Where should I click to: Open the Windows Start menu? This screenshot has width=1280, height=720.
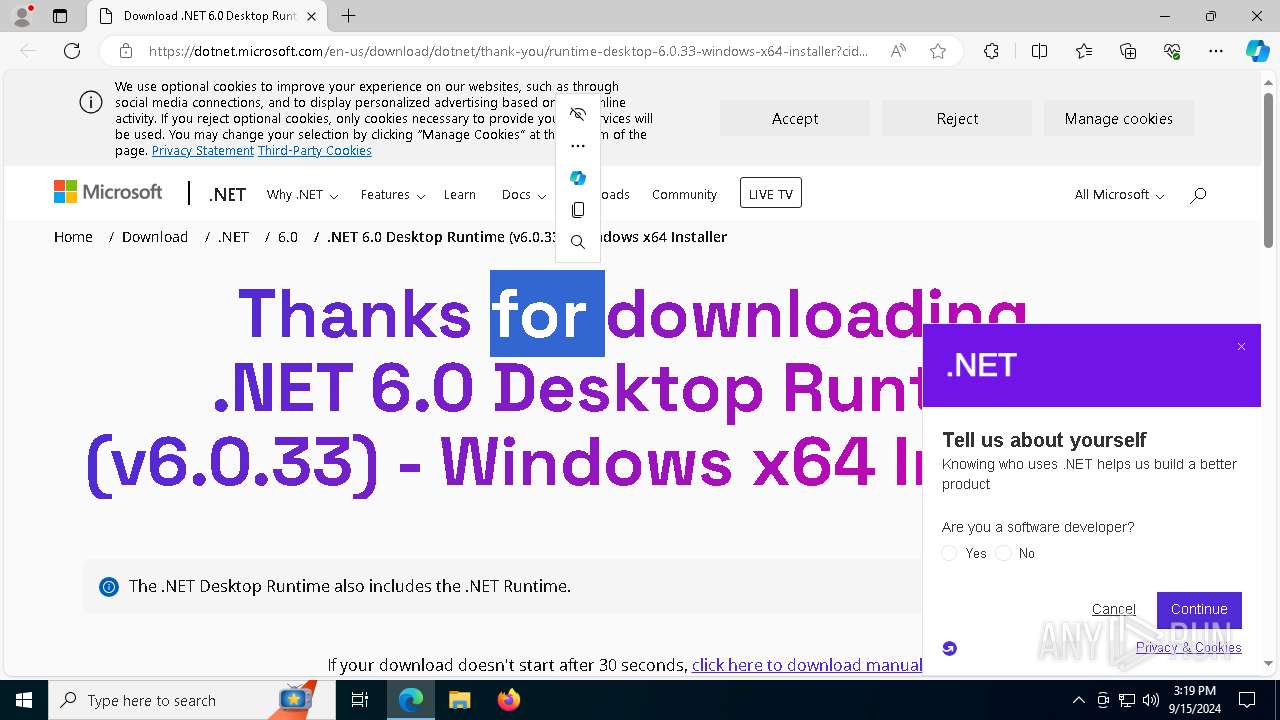point(24,700)
